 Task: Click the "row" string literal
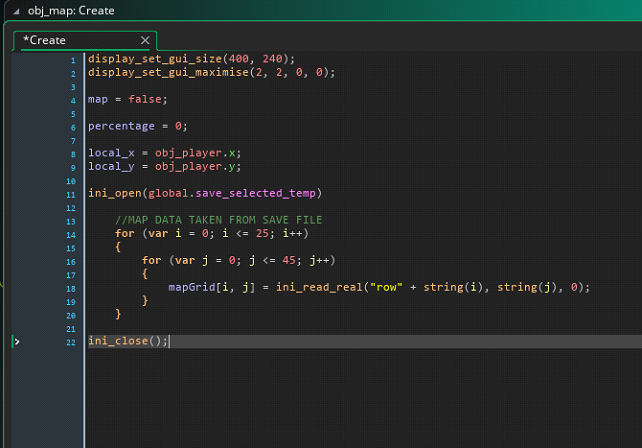pyautogui.click(x=386, y=287)
